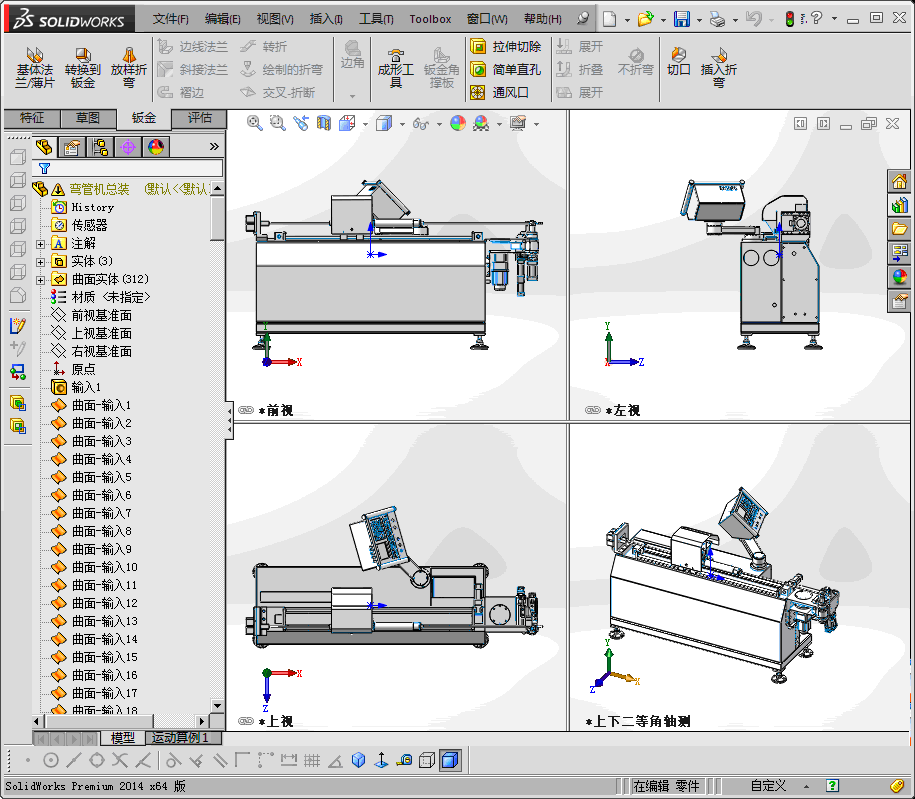Switch to the 草图 tab

(88, 118)
